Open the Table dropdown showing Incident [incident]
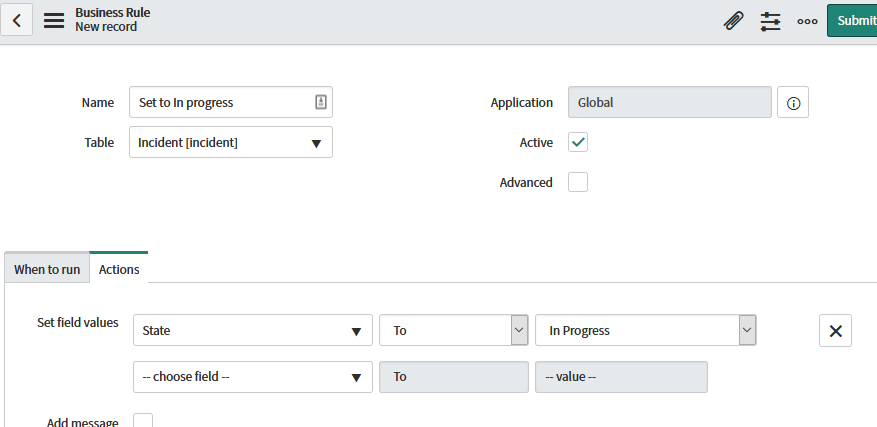Screen dimensions: 877x427 (231, 142)
